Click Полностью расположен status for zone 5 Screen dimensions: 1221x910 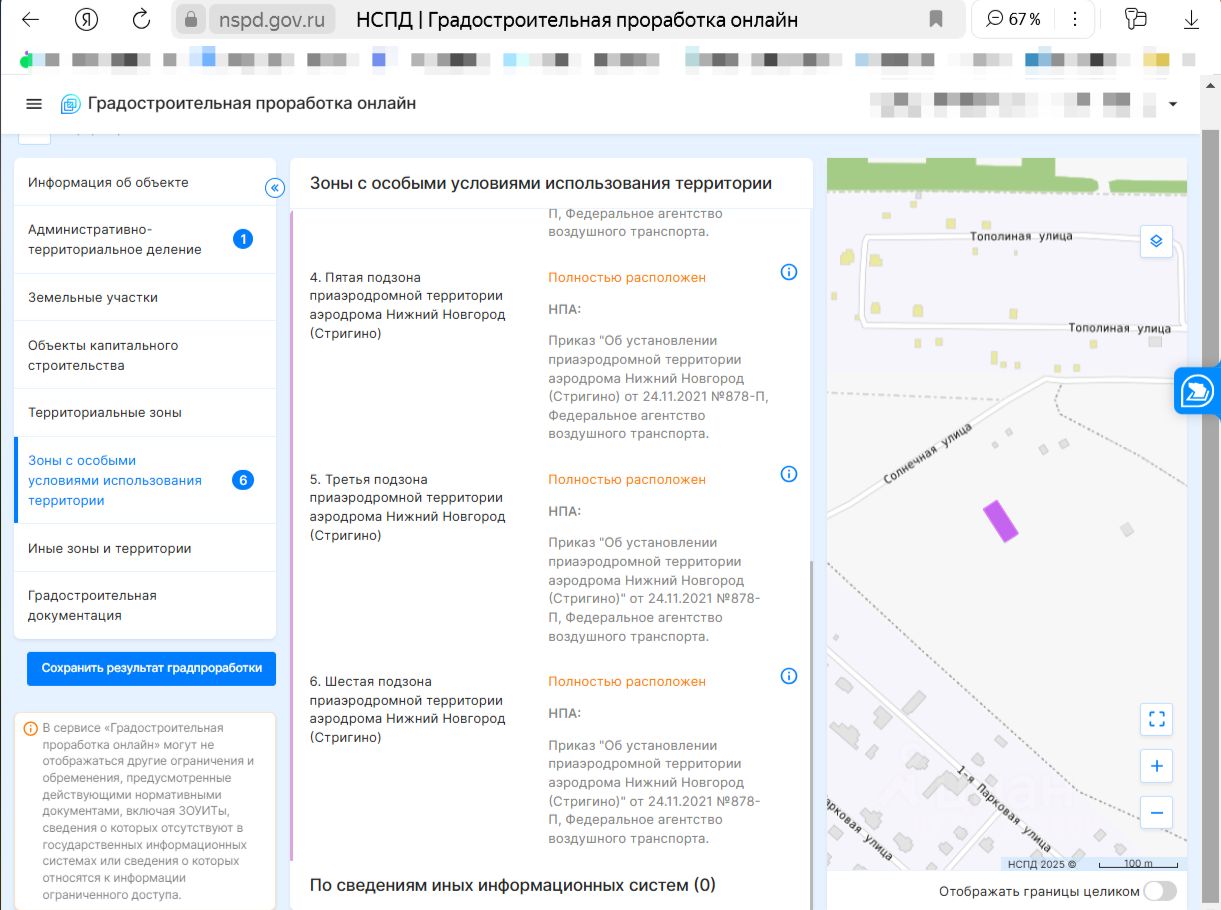point(627,479)
